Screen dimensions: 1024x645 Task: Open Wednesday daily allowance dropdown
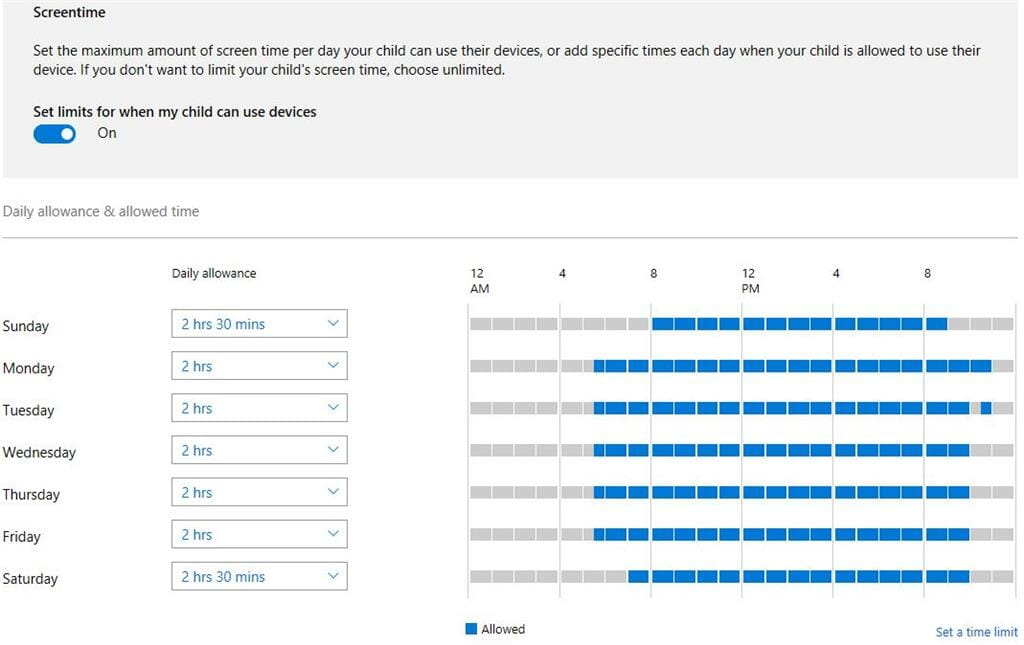point(259,450)
